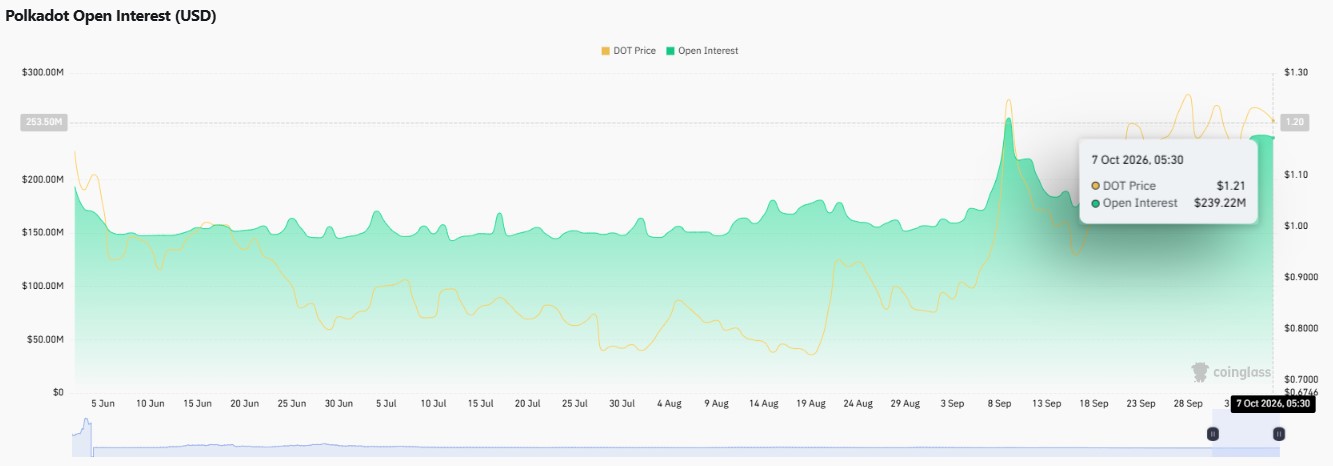This screenshot has width=1333, height=466.
Task: Click the highlighted range slider selection window
Action: [x=1245, y=434]
